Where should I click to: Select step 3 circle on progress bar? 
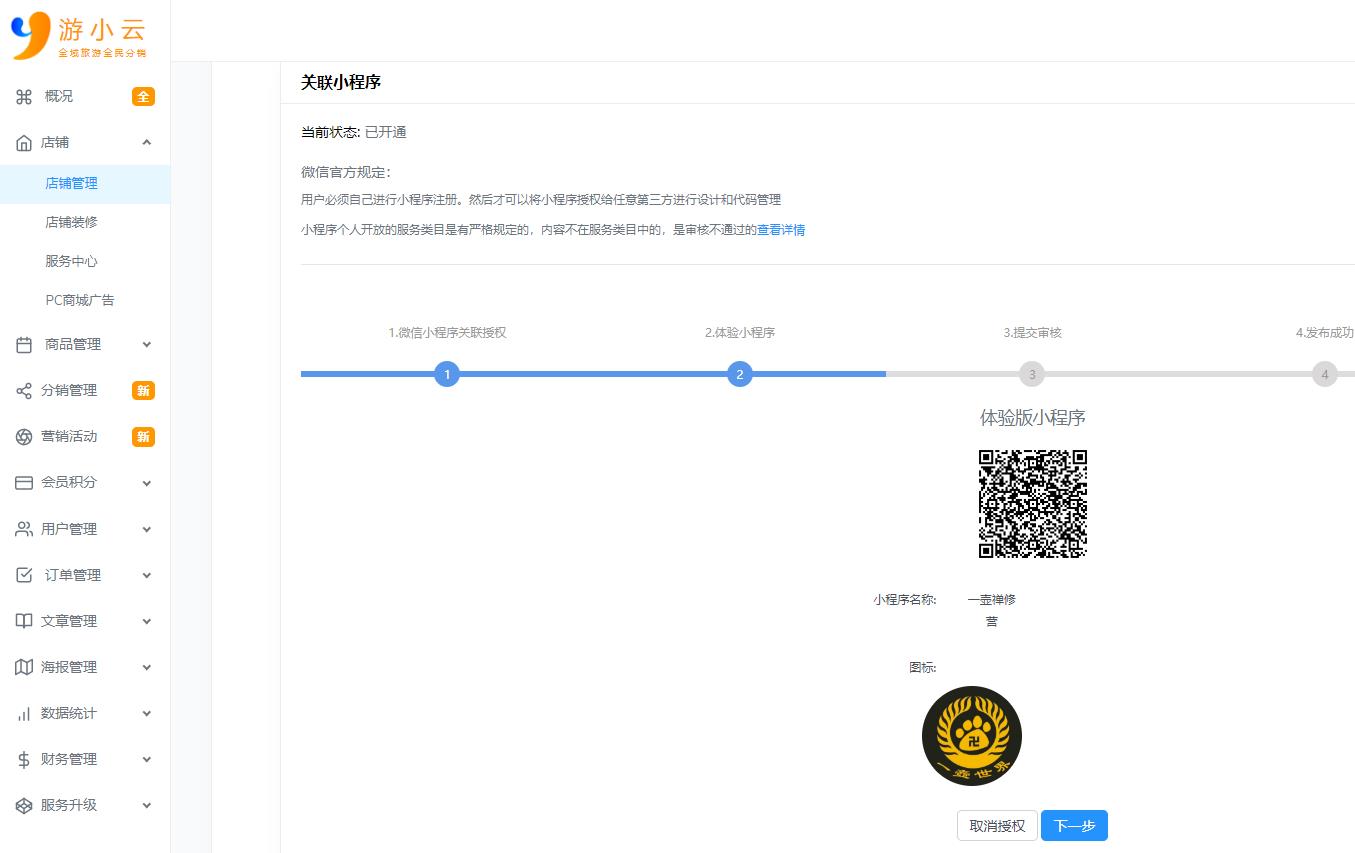[x=1032, y=375]
